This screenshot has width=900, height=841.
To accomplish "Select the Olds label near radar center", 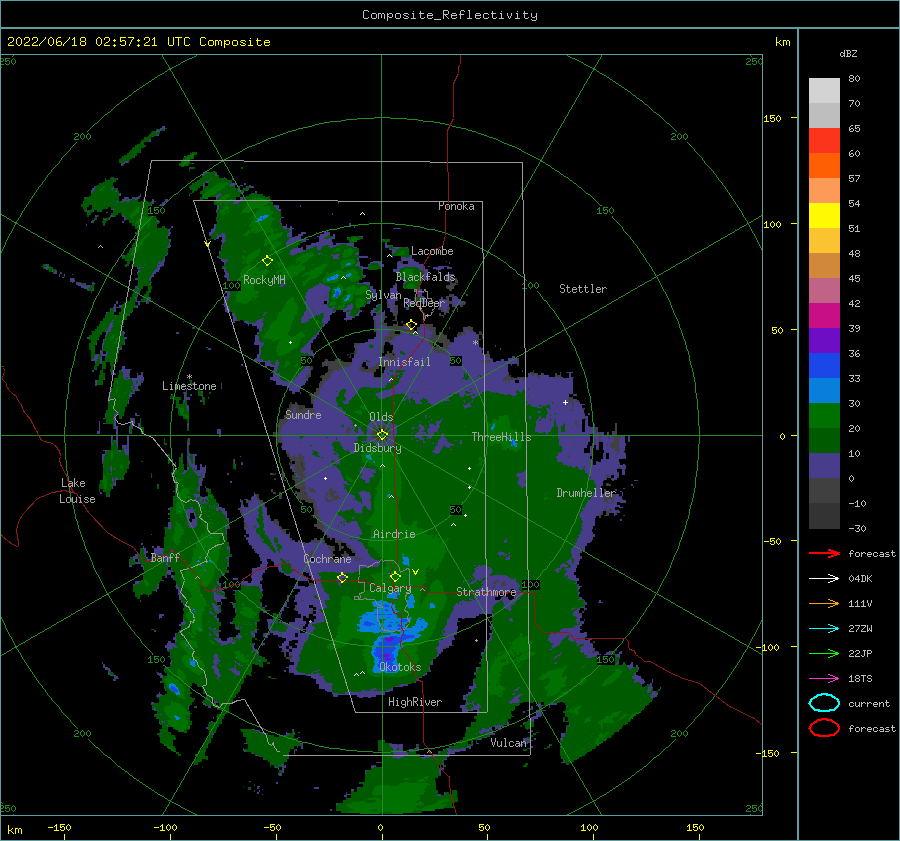I will coord(381,417).
